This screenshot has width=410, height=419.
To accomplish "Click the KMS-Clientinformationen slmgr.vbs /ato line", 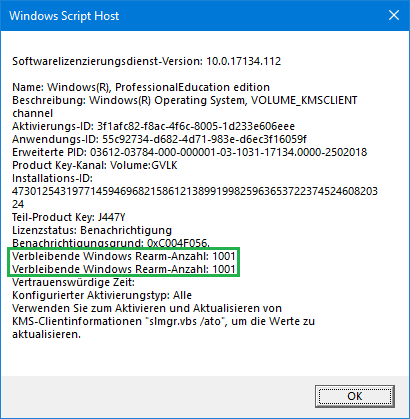I will [x=164, y=321].
